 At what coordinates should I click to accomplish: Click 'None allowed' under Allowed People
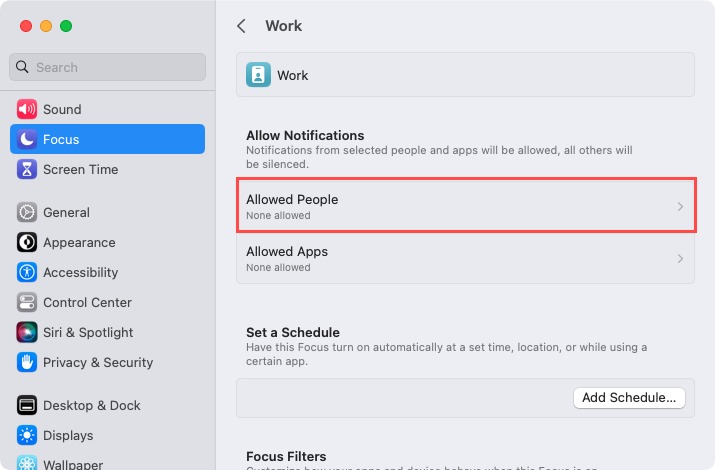point(278,215)
